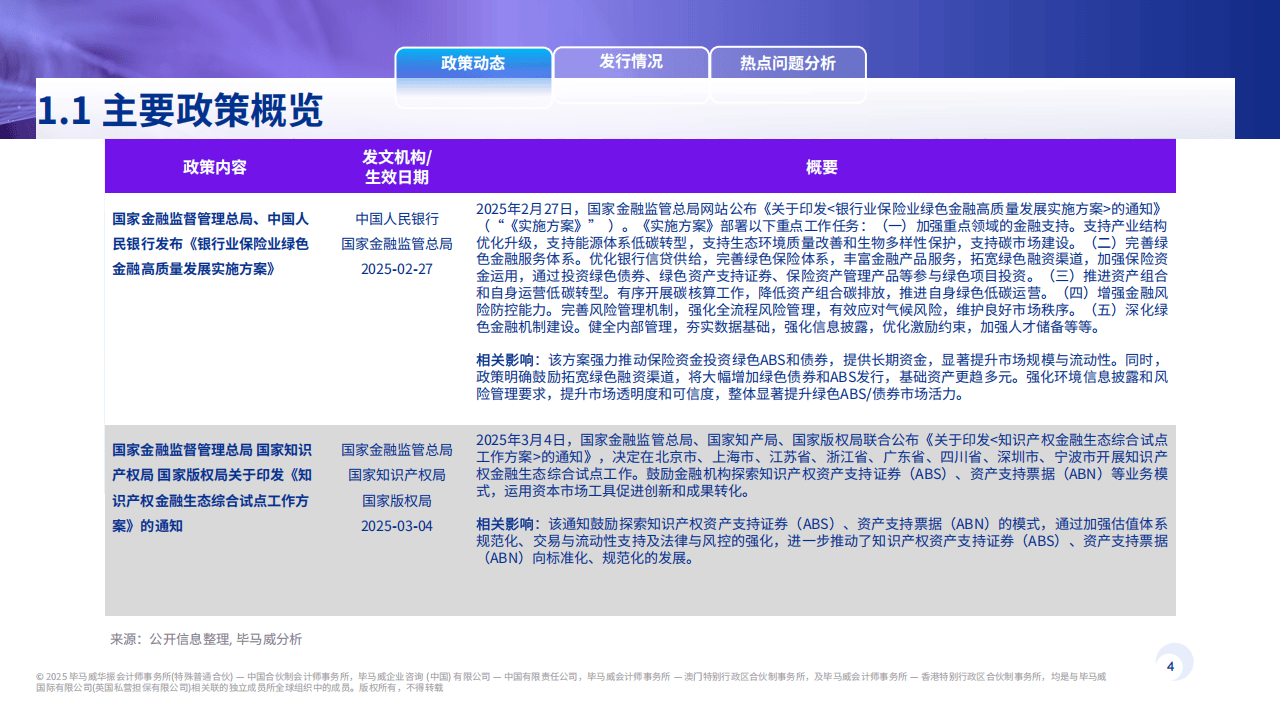Switch to the 政策动态 tab
This screenshot has width=1280, height=720.
click(x=474, y=61)
